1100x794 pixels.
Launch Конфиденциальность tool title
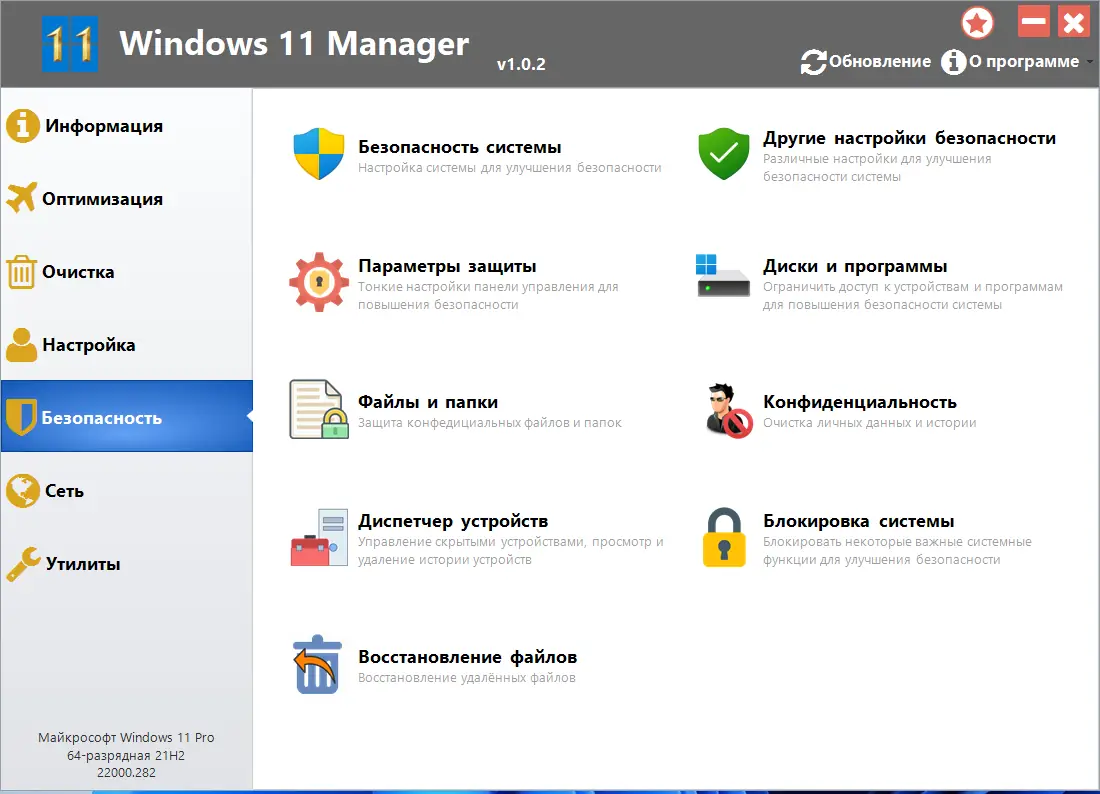[860, 402]
